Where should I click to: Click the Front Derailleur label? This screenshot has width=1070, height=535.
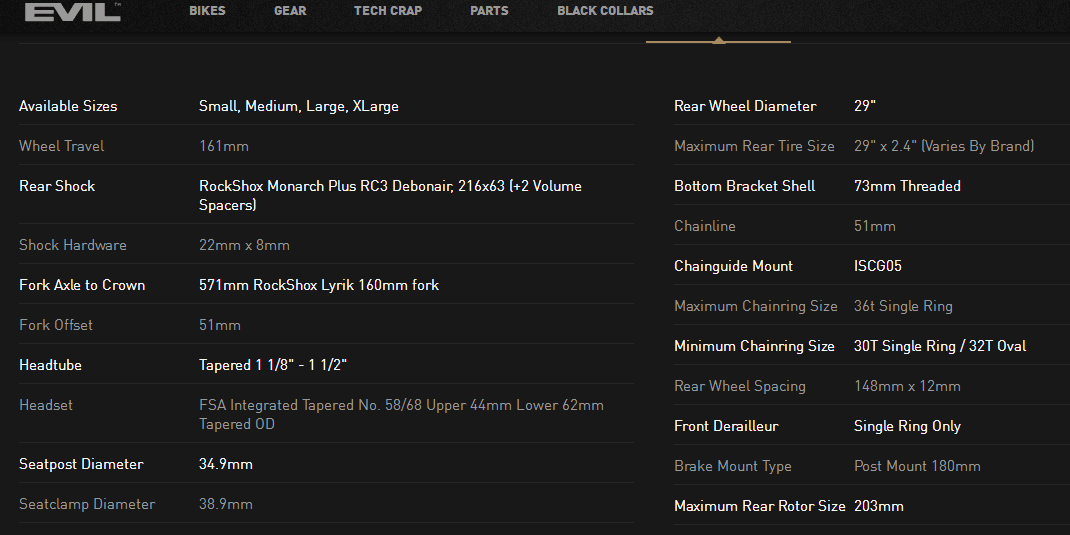click(x=726, y=426)
